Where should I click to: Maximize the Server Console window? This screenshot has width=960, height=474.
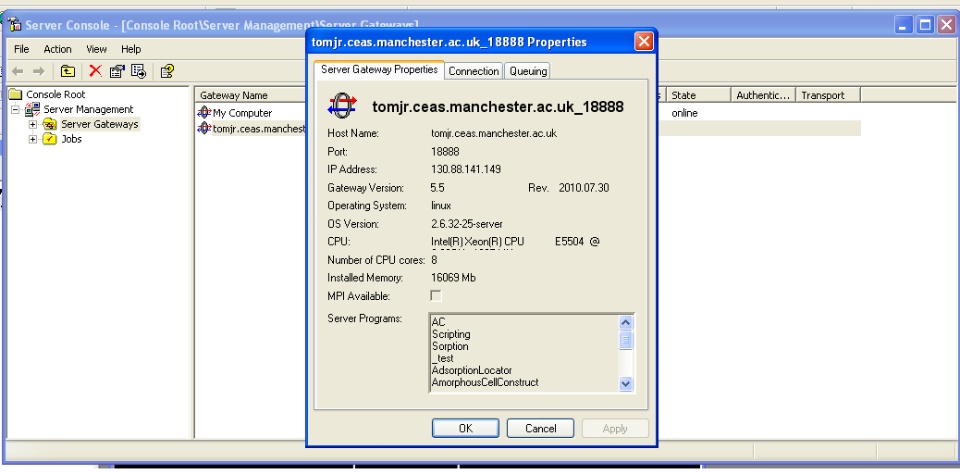[925, 25]
